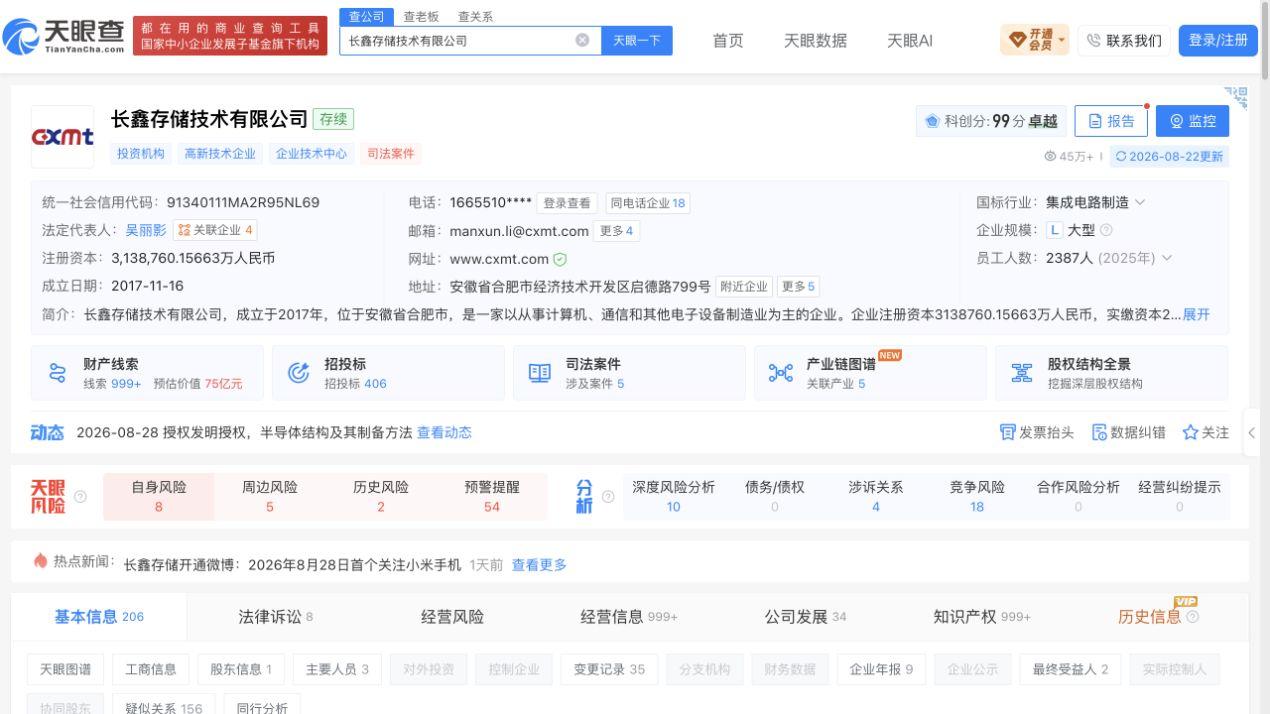Click the 高新技术企业 tag
The height and width of the screenshot is (714, 1270).
[220, 153]
